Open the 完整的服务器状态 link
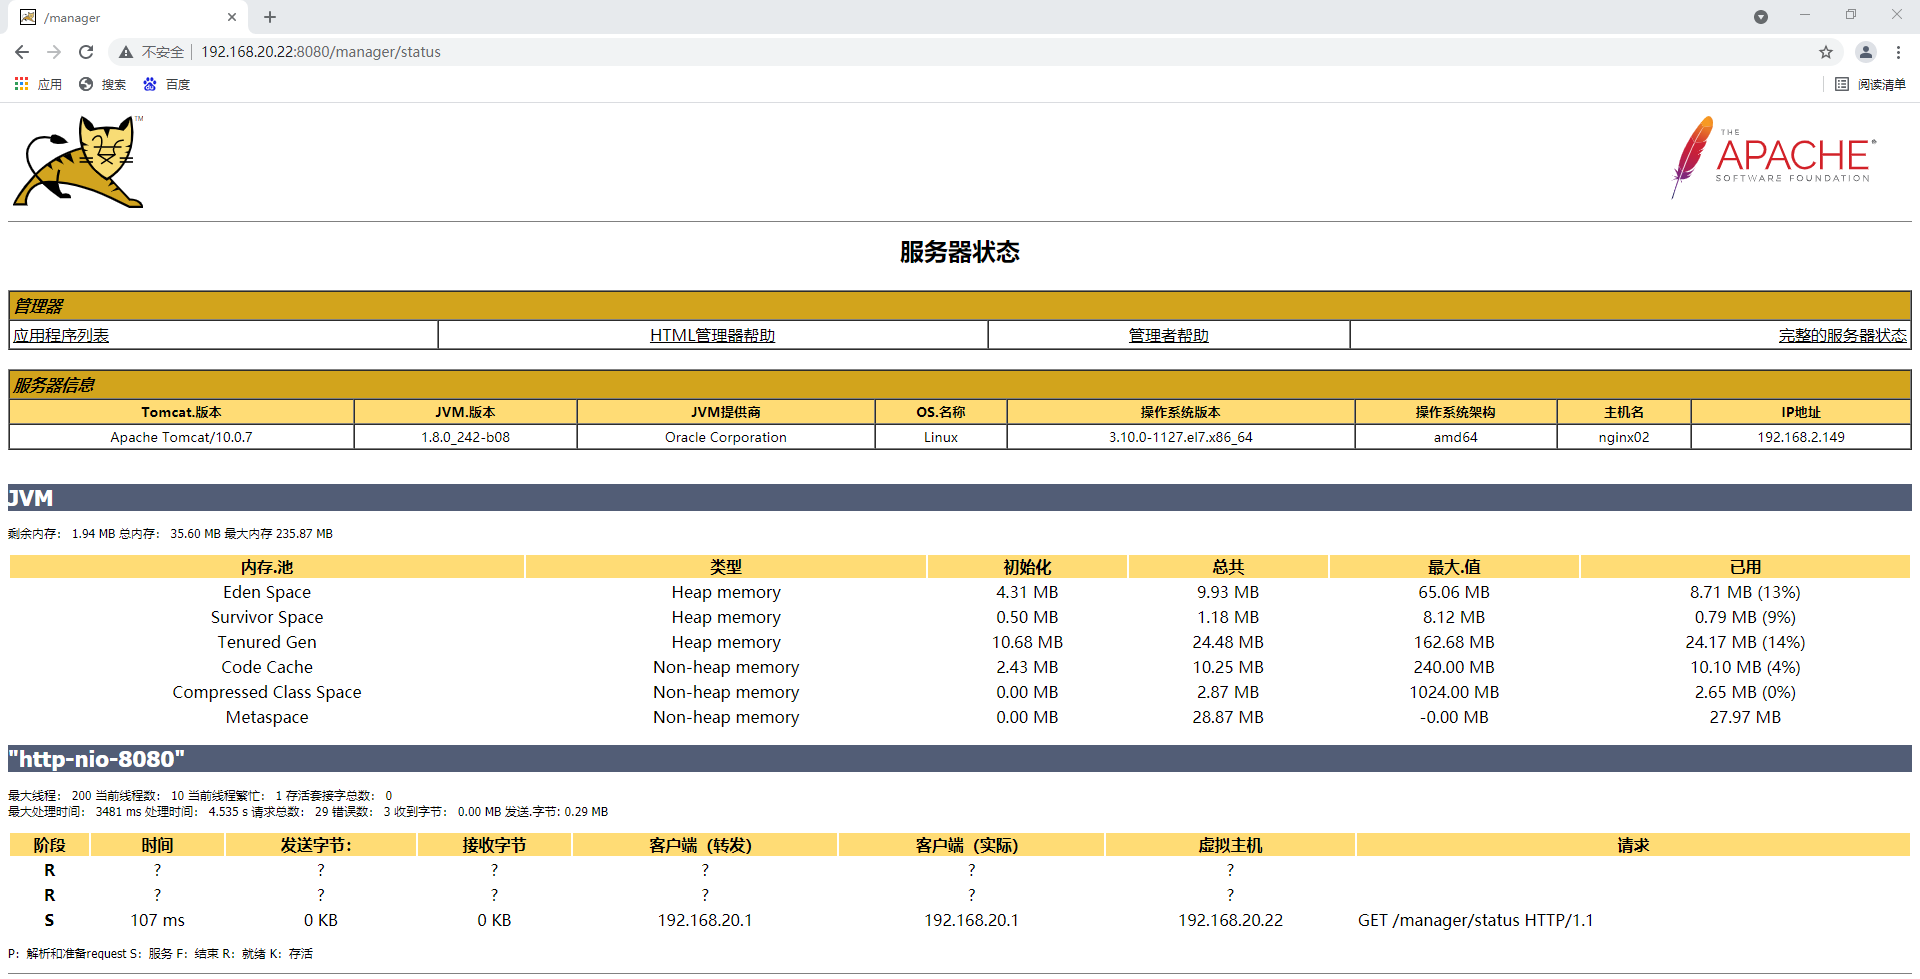Viewport: 1920px width, 979px height. click(x=1842, y=335)
